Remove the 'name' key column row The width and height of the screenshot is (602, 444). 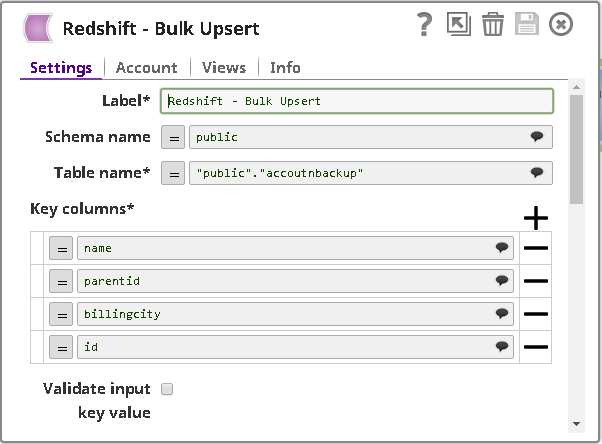536,248
